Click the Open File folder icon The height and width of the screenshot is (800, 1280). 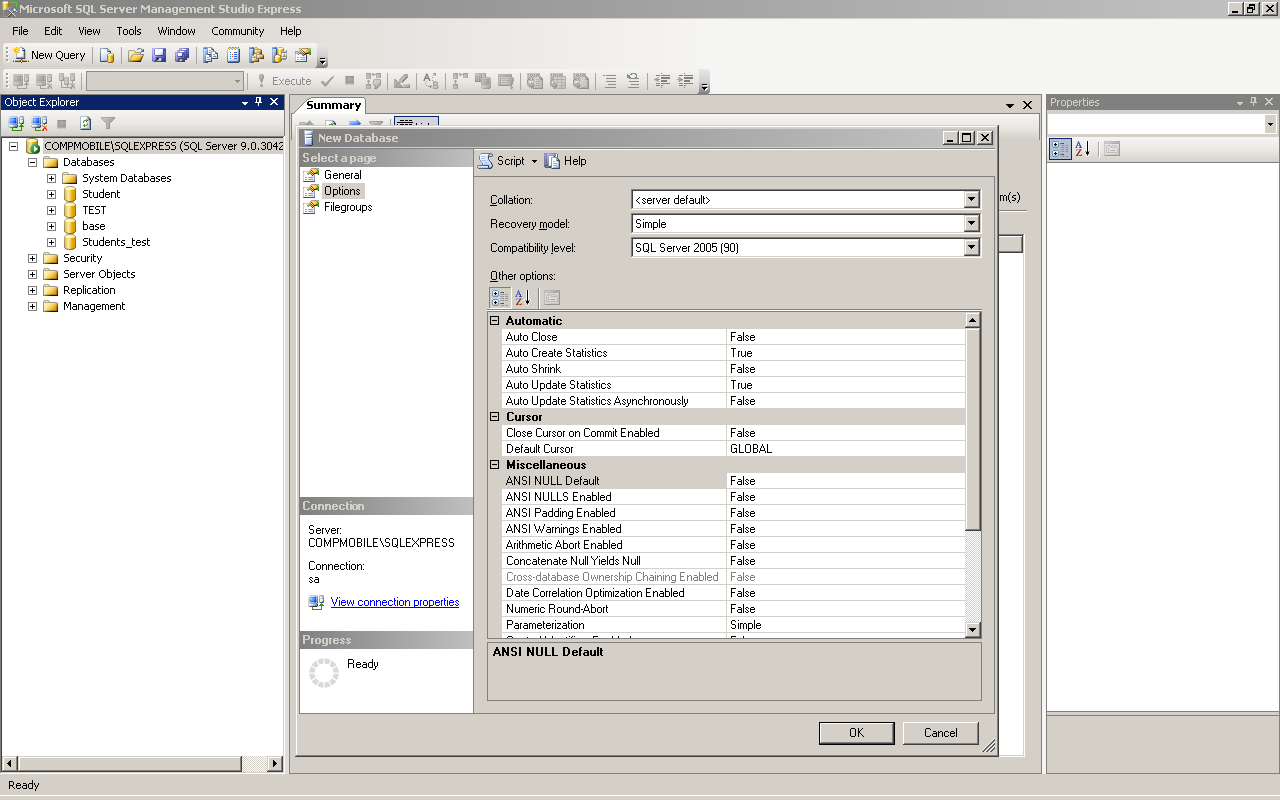[136, 55]
